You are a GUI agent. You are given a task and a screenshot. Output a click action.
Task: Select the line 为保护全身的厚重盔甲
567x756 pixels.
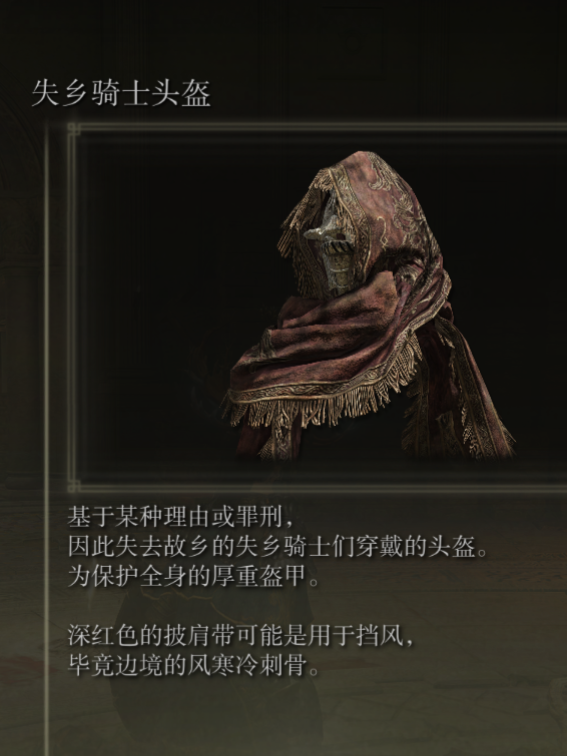pyautogui.click(x=193, y=576)
